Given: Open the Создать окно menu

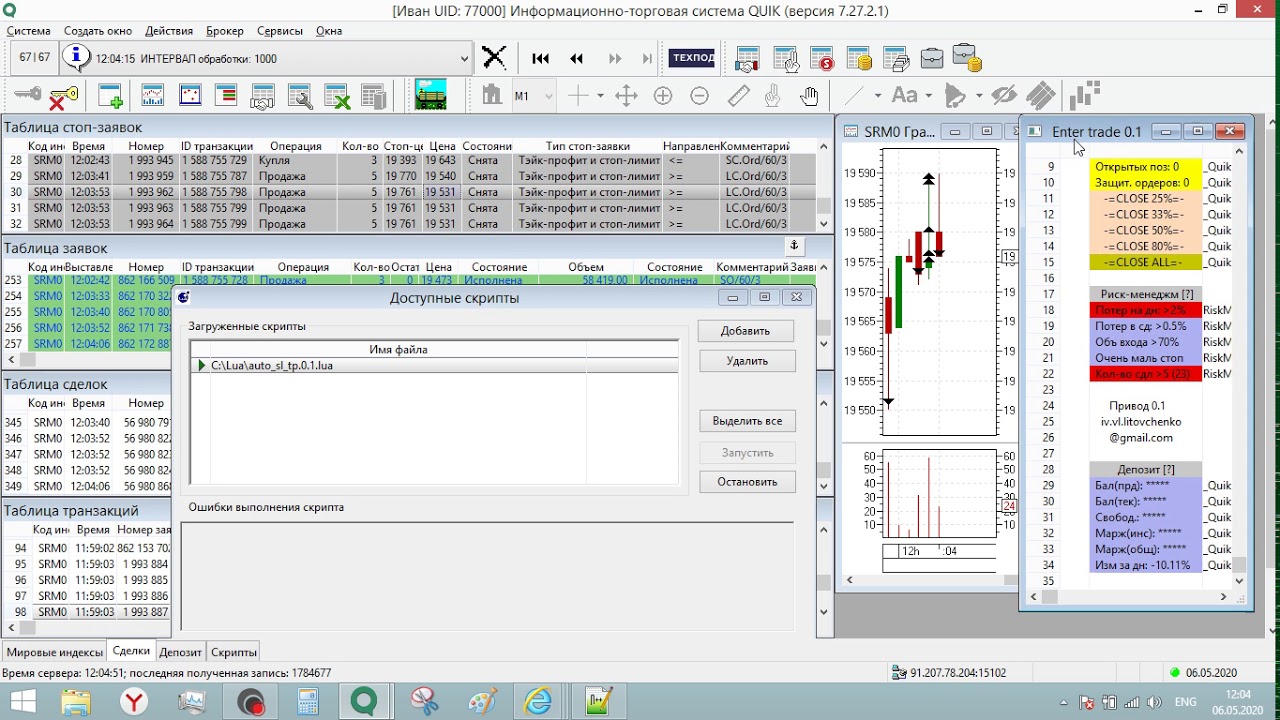Looking at the screenshot, I should 98,31.
